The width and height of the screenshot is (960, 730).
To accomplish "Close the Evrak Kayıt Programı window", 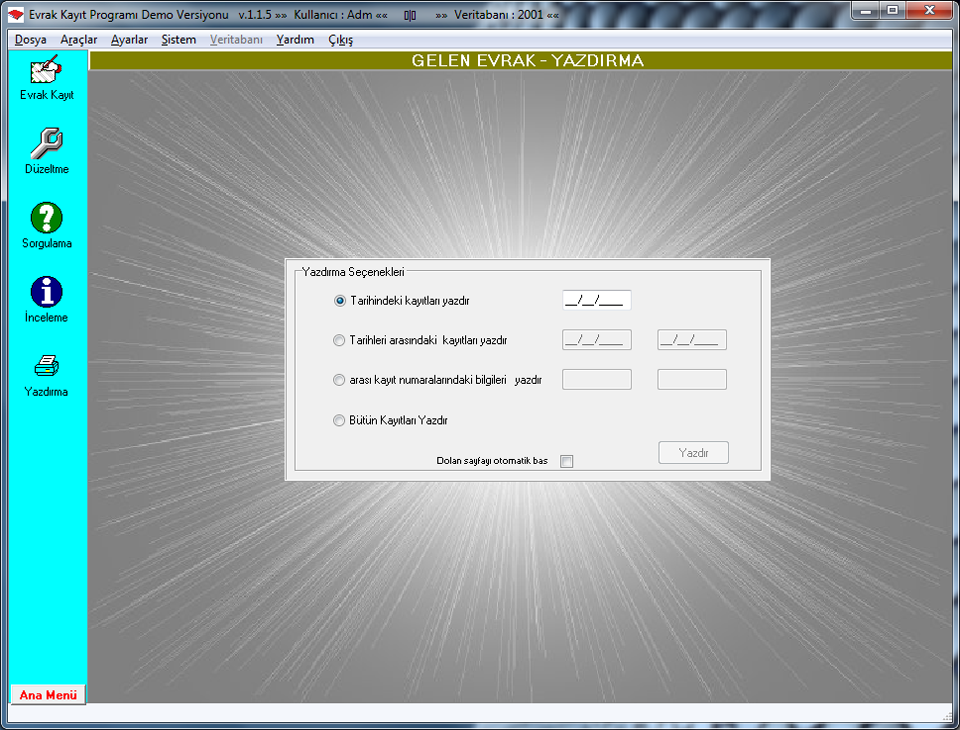I will pyautogui.click(x=929, y=10).
